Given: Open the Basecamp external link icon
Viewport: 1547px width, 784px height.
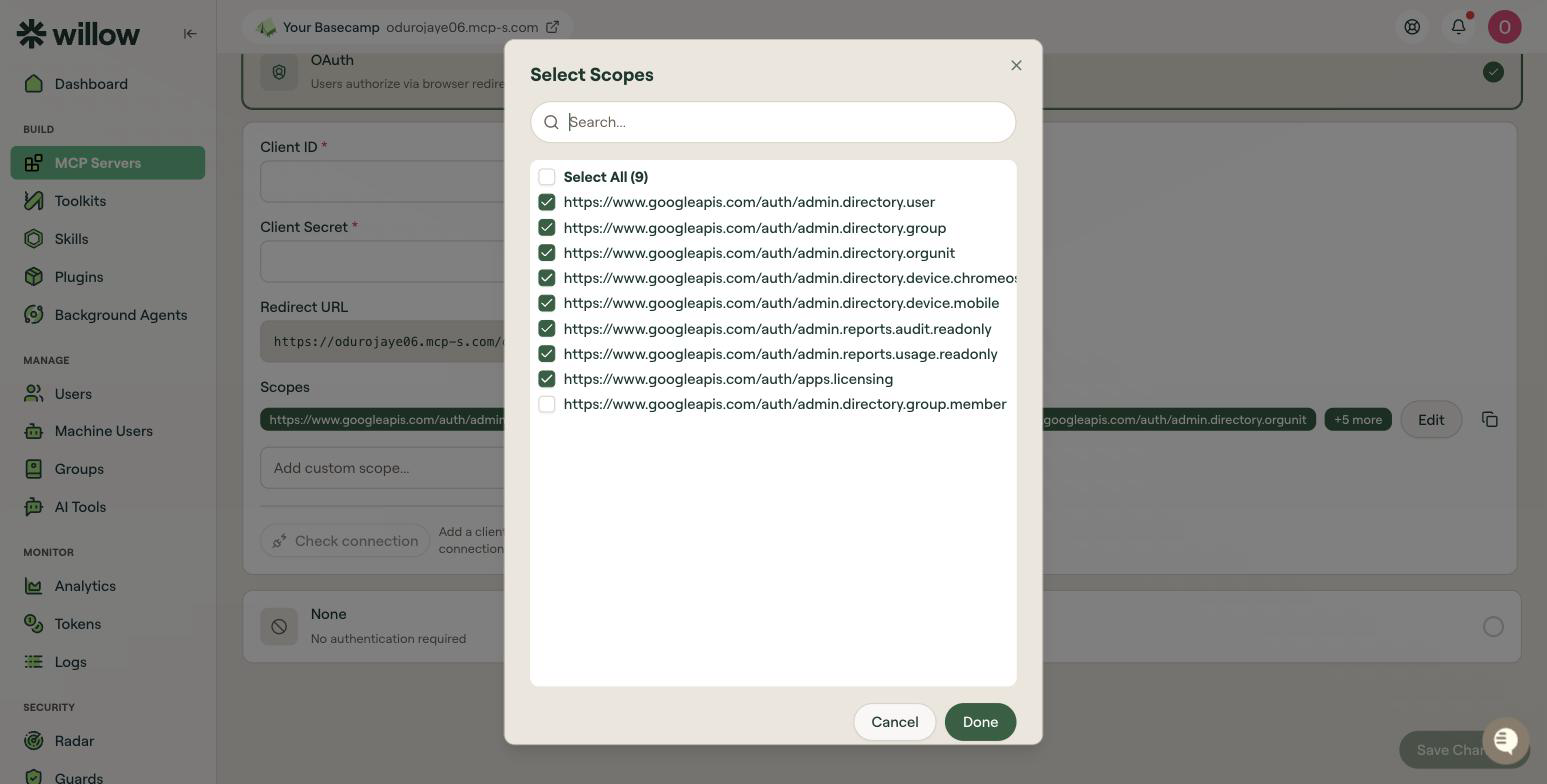Looking at the screenshot, I should coord(552,27).
